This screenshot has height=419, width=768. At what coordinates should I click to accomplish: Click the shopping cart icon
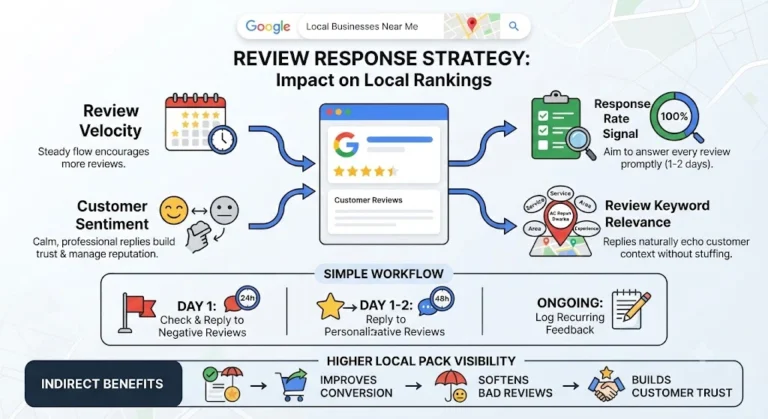[x=292, y=385]
